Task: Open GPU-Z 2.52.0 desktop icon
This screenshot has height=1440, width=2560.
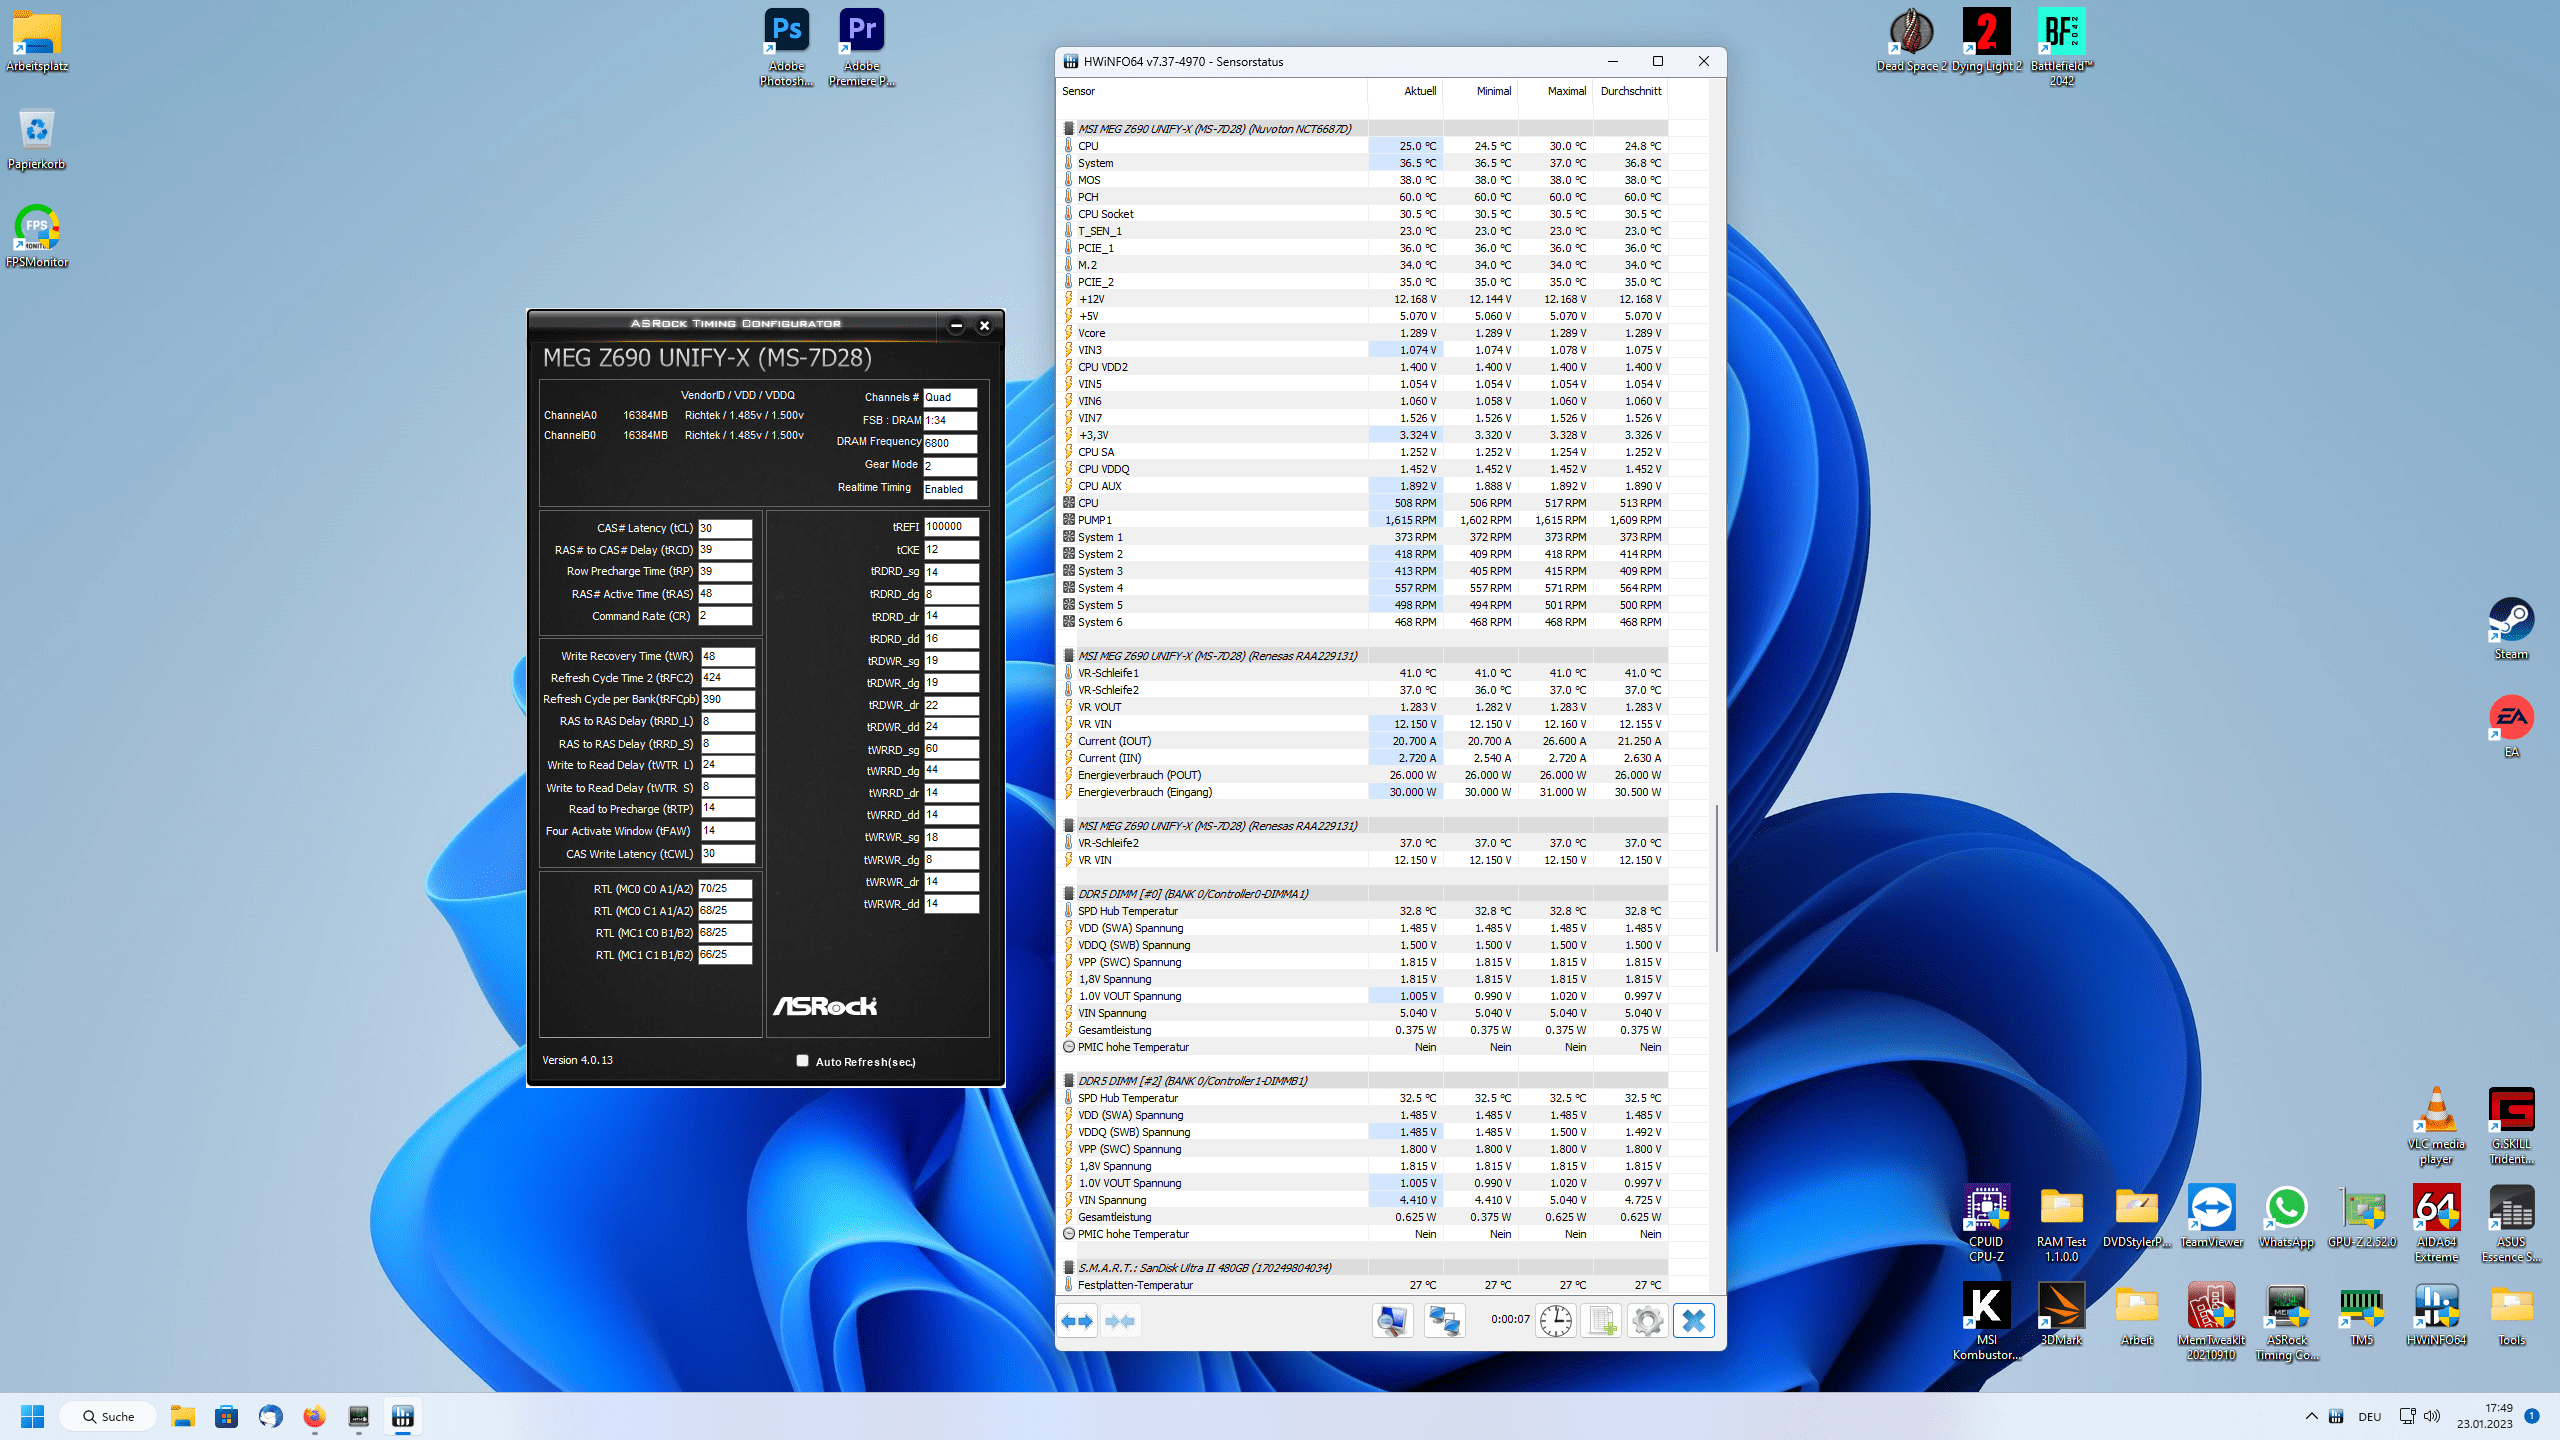Action: [x=2362, y=1216]
